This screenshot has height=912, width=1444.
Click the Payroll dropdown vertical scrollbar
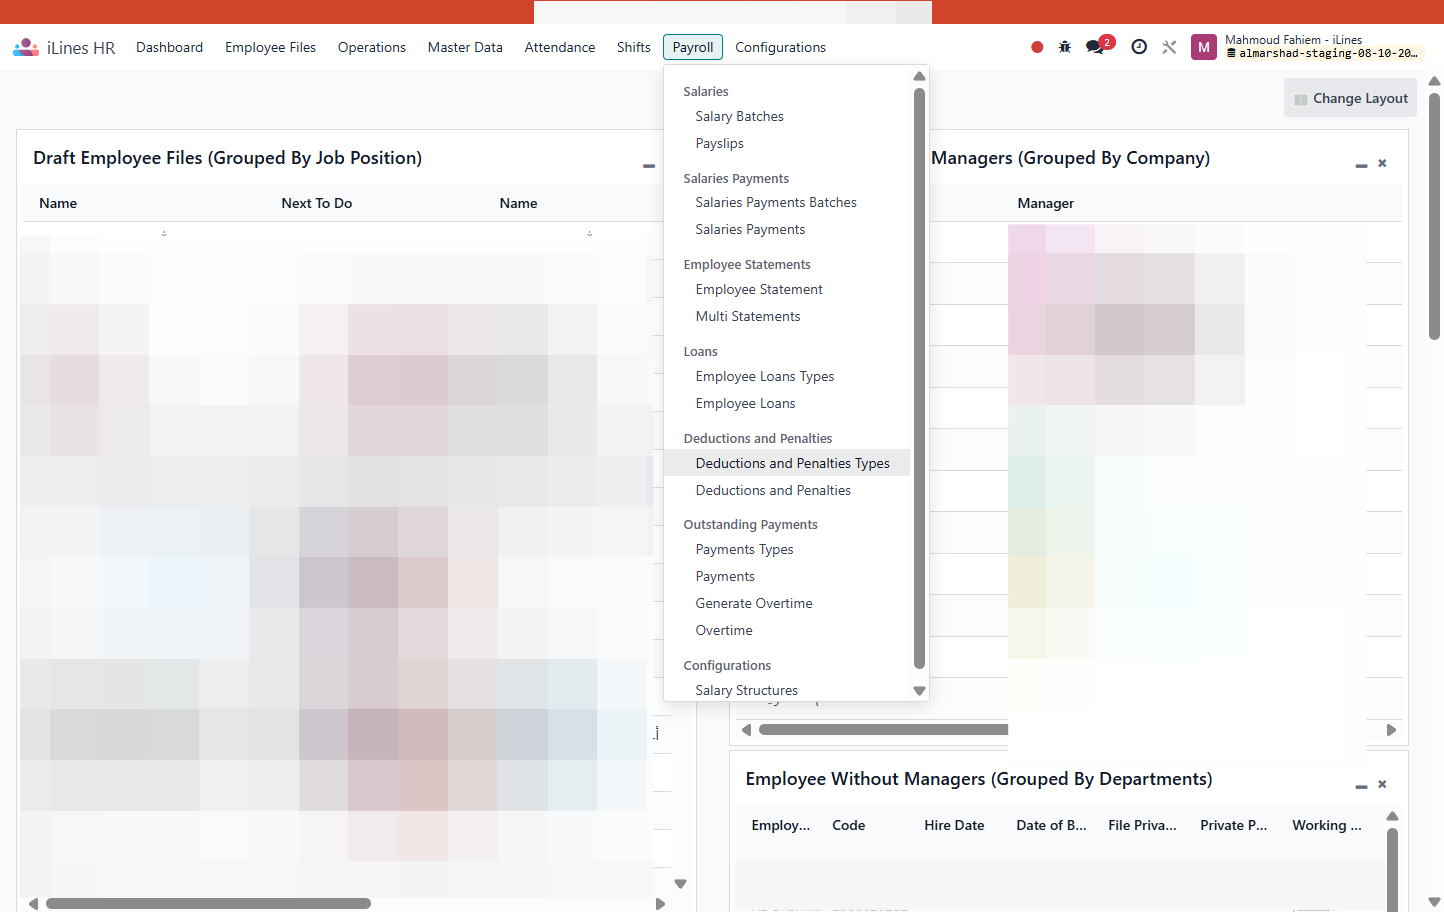(919, 378)
